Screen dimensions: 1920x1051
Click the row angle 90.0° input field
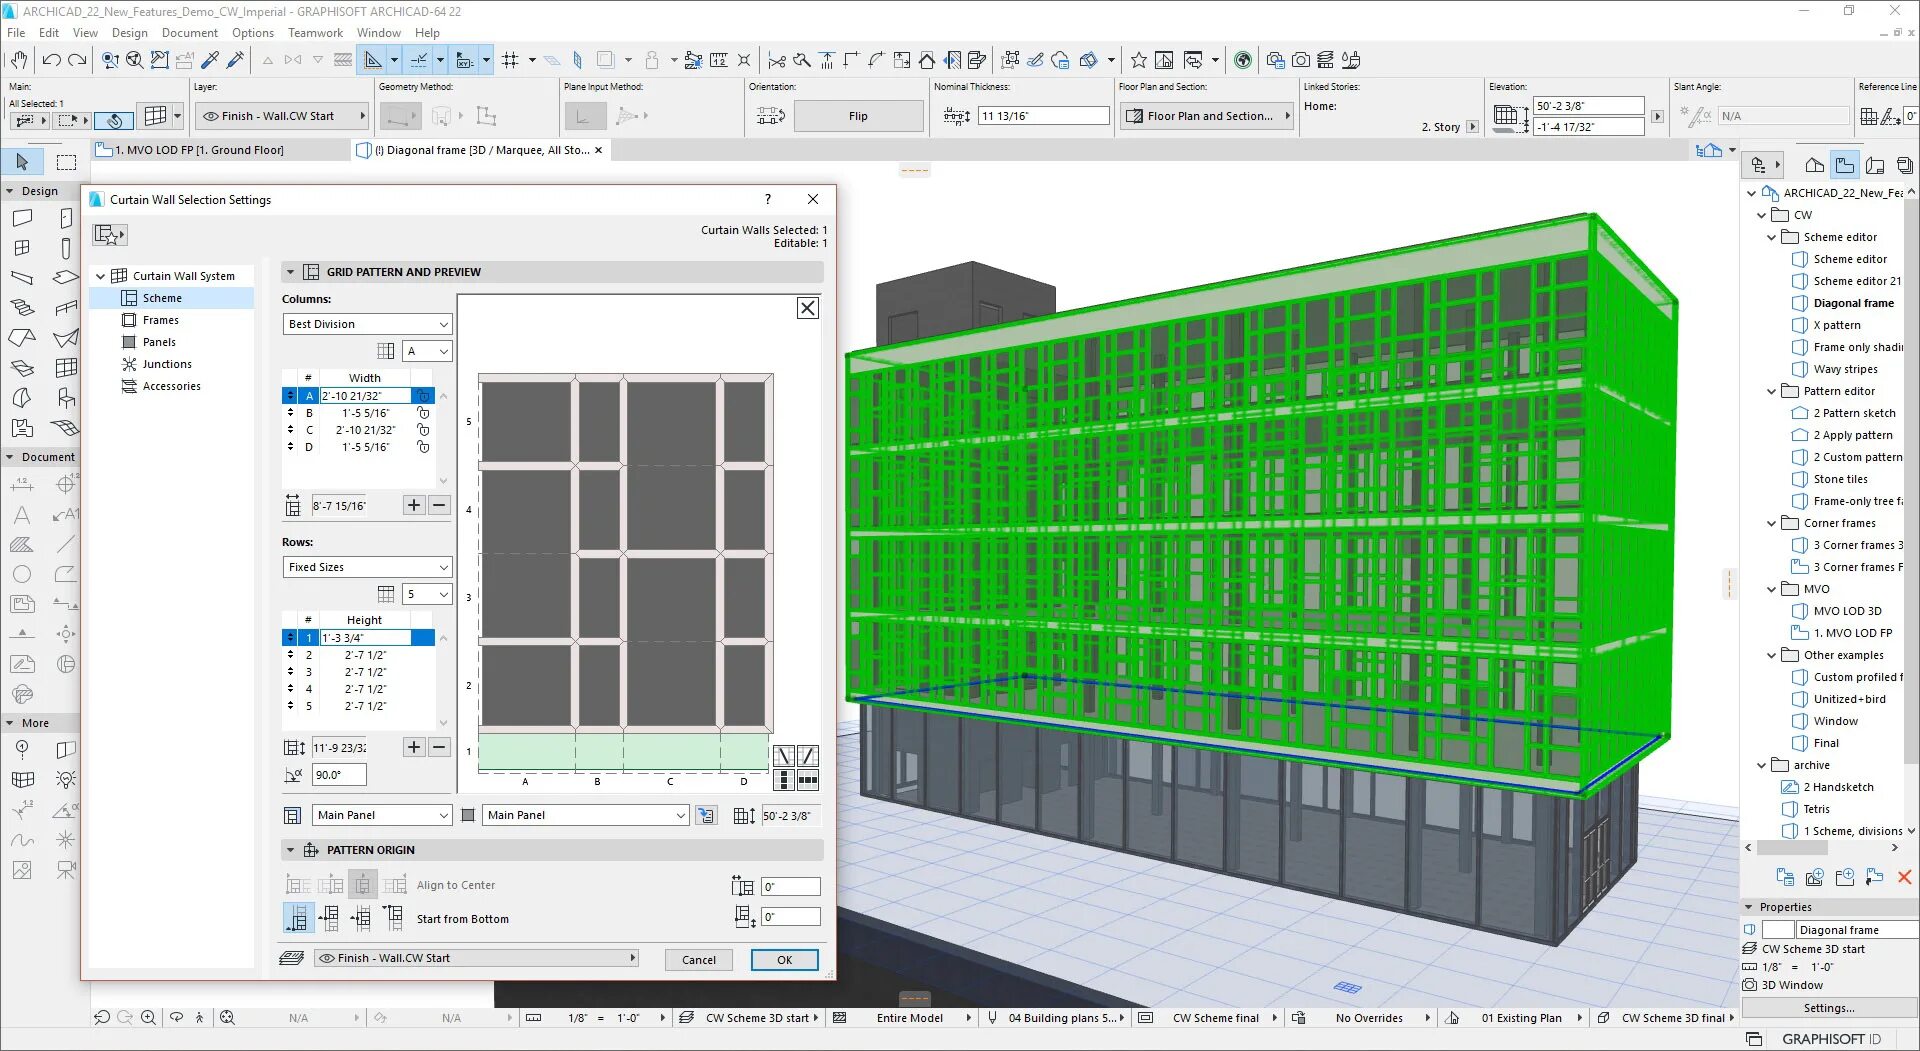(x=339, y=775)
